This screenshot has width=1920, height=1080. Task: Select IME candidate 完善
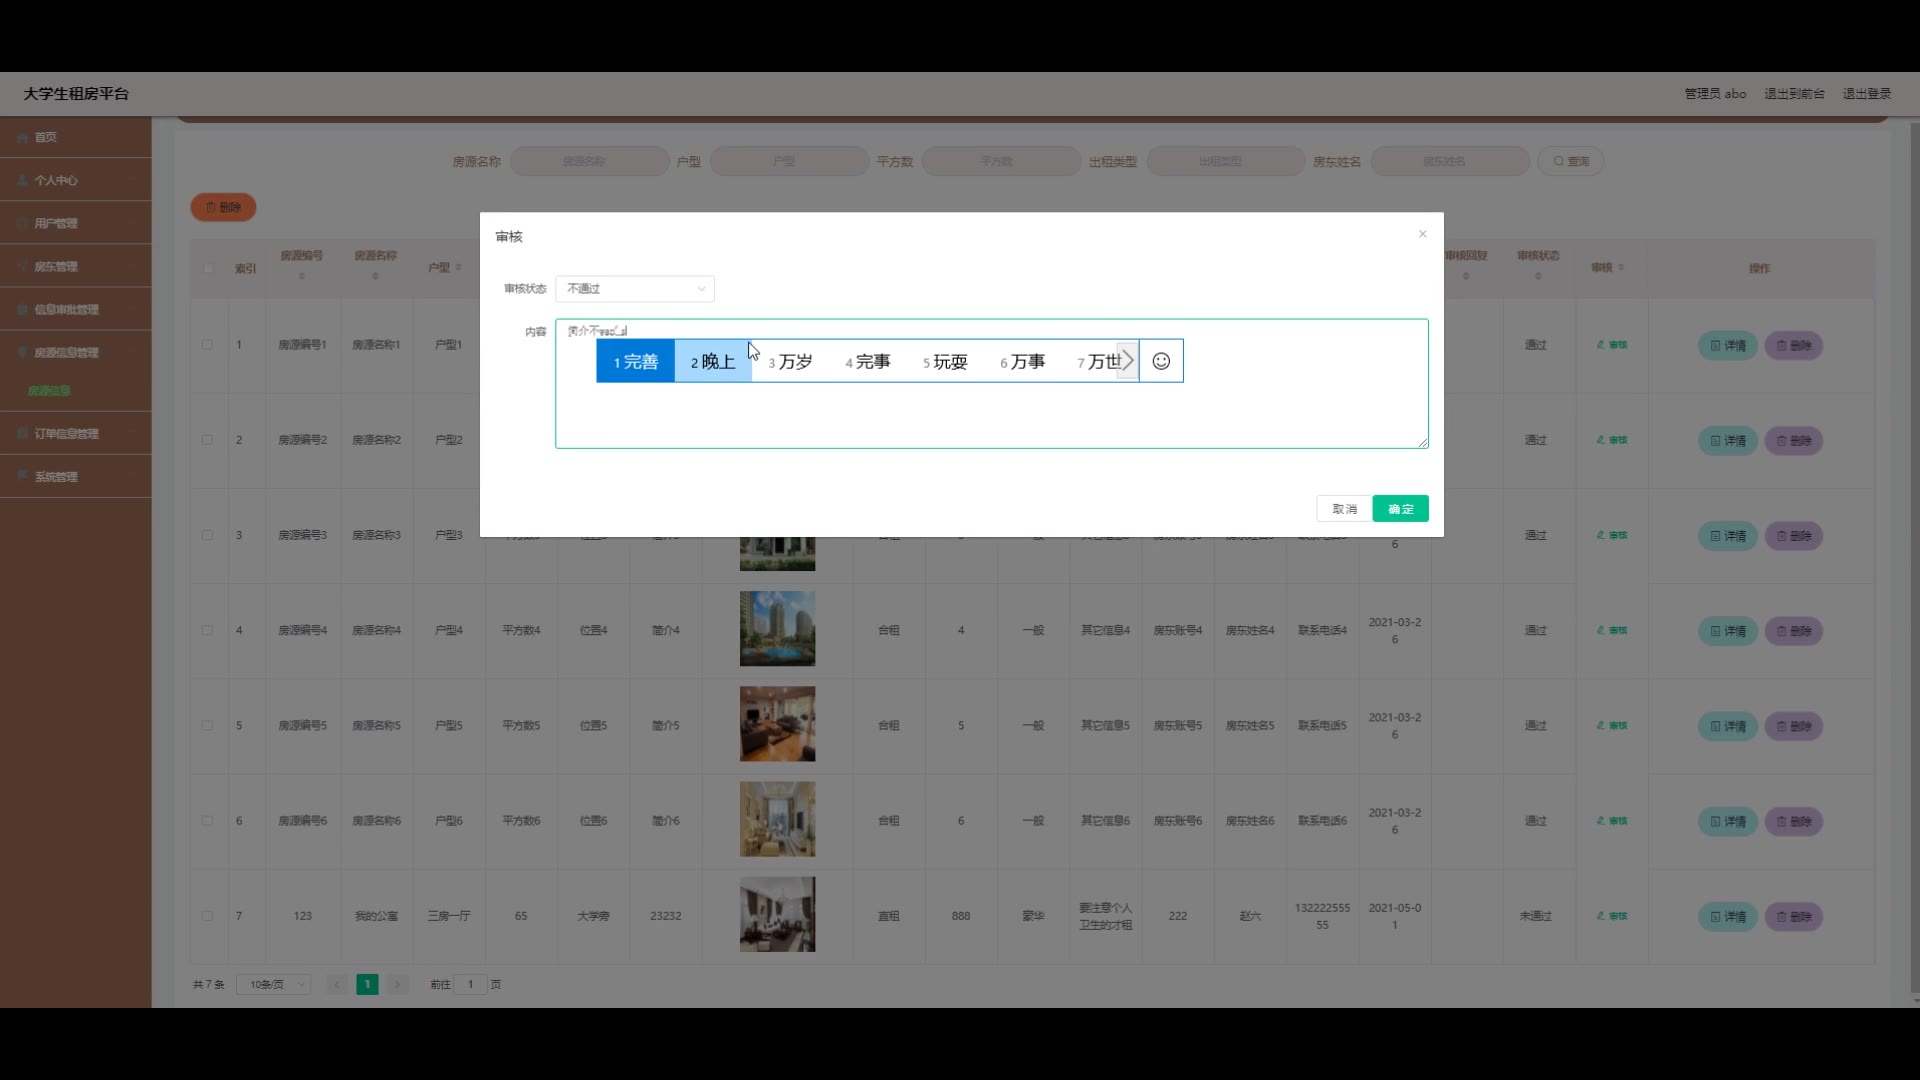[635, 361]
